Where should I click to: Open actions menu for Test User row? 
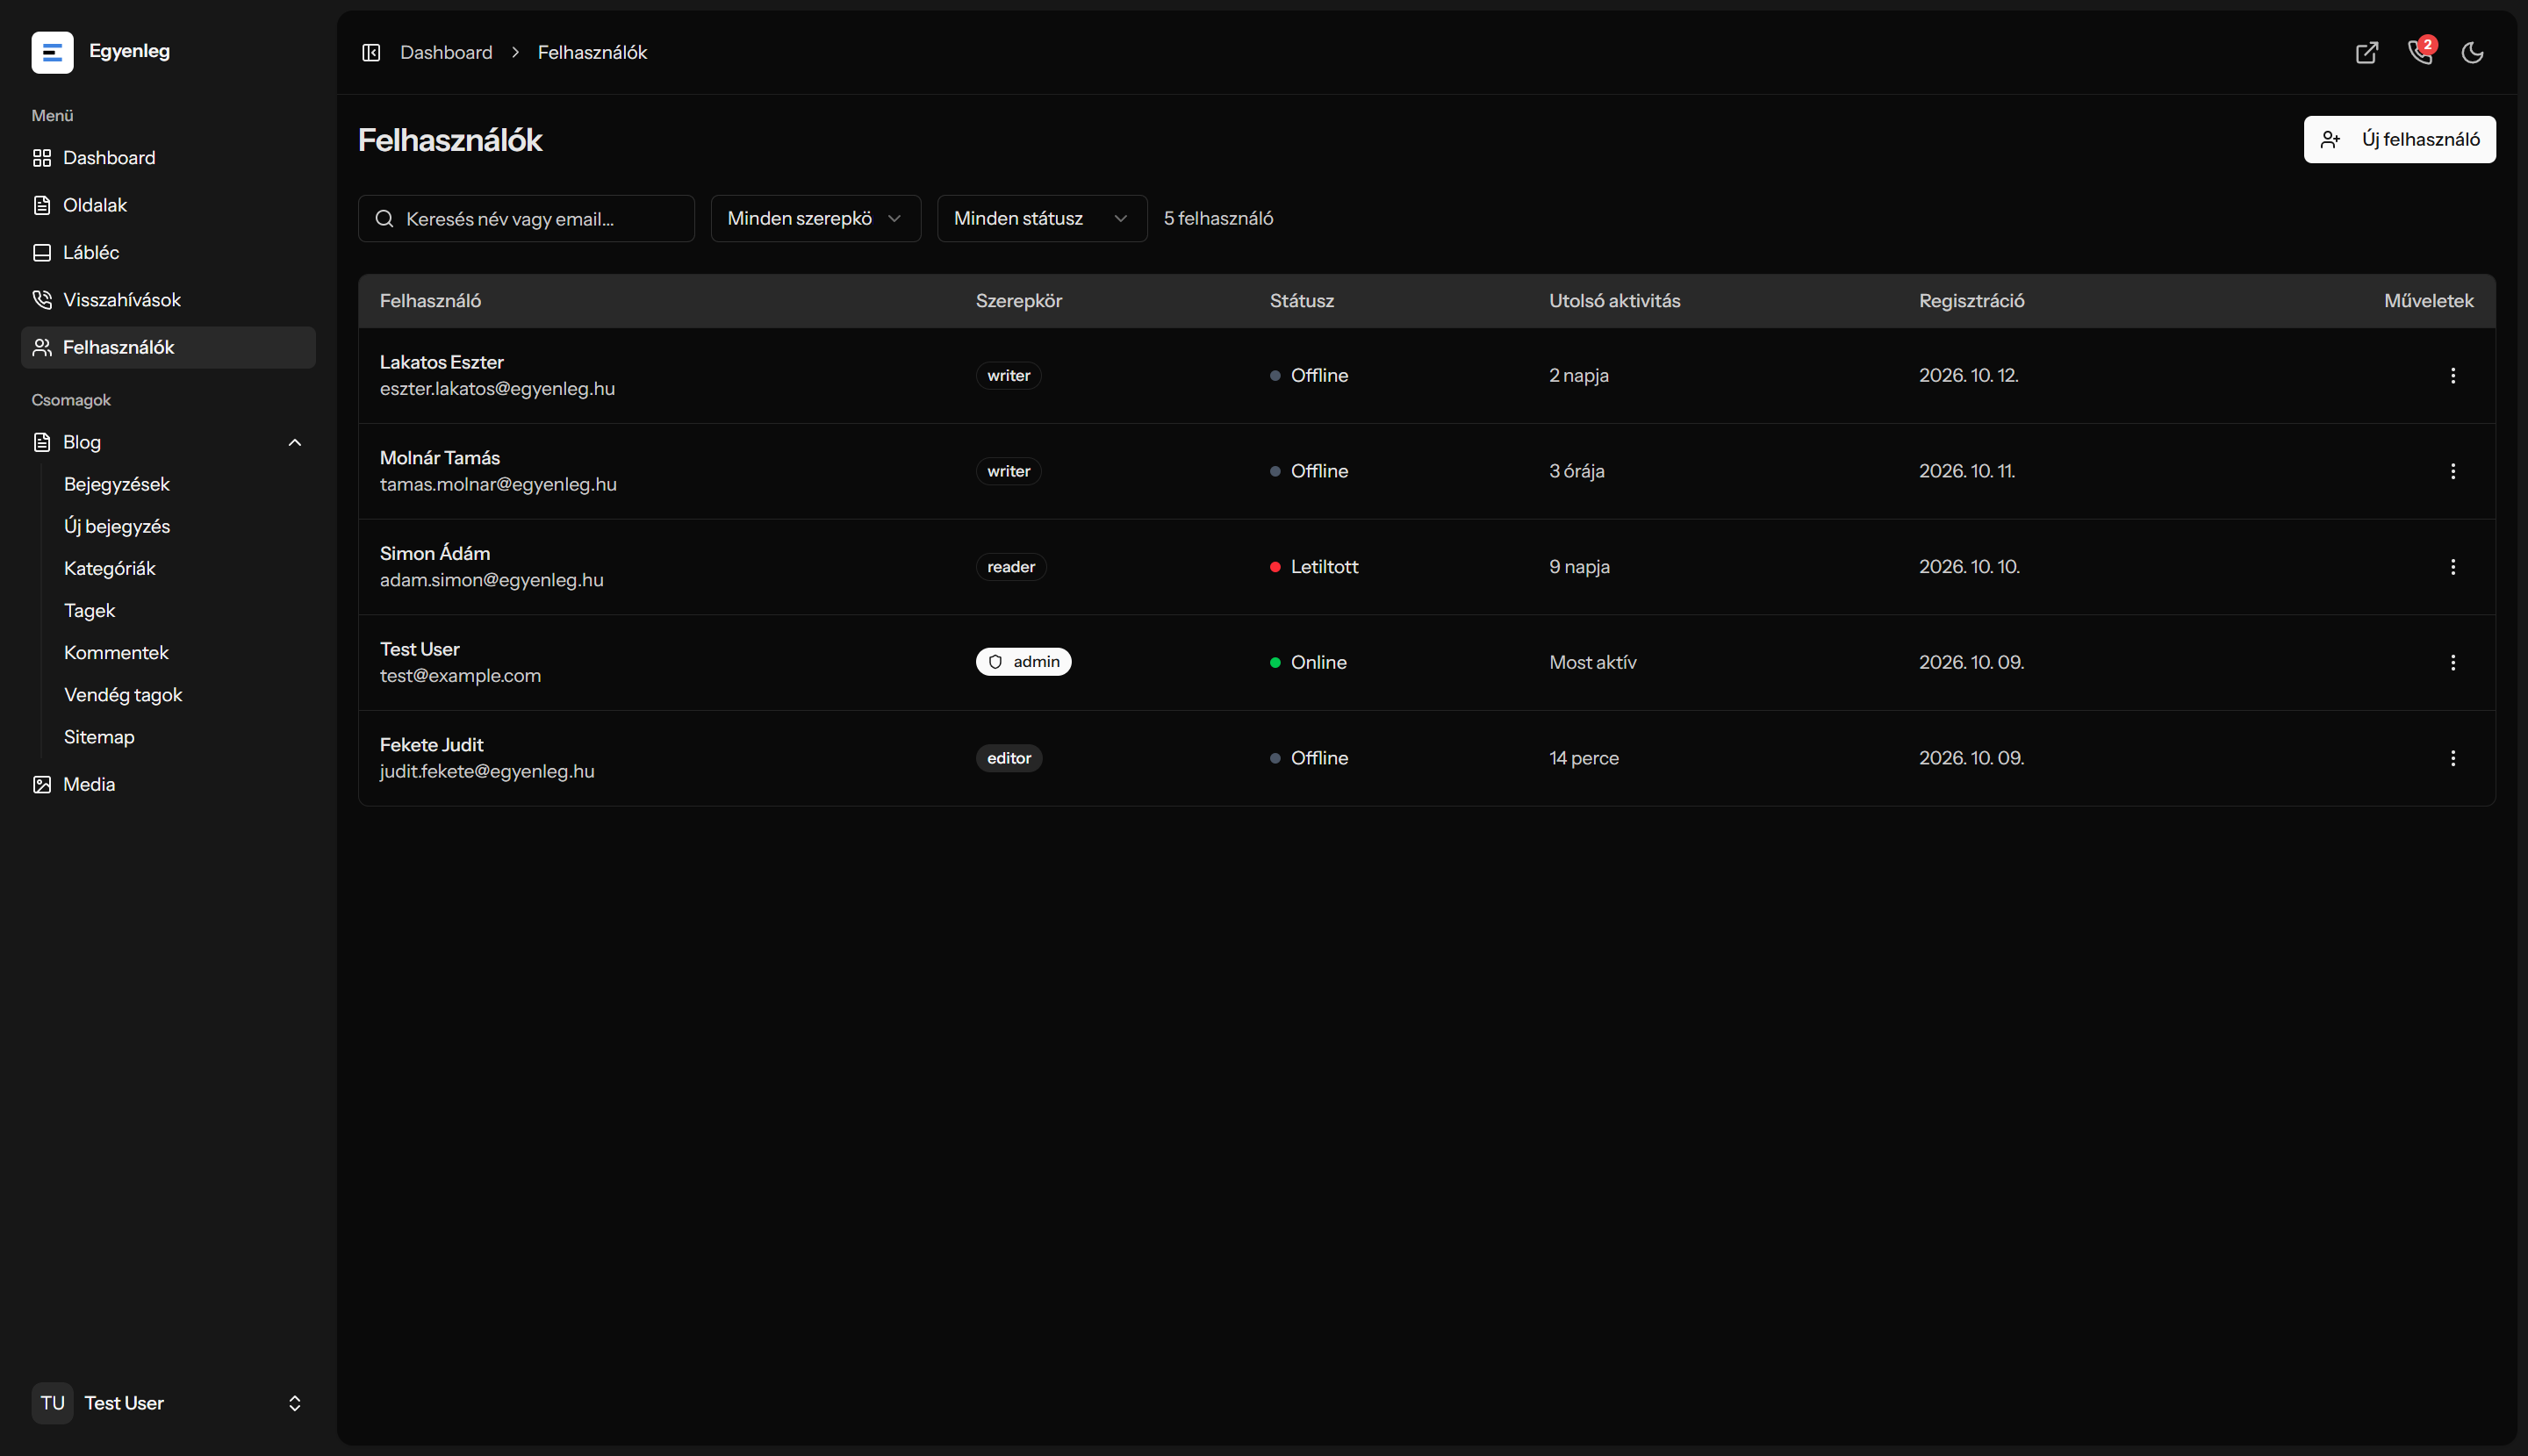[x=2453, y=662]
